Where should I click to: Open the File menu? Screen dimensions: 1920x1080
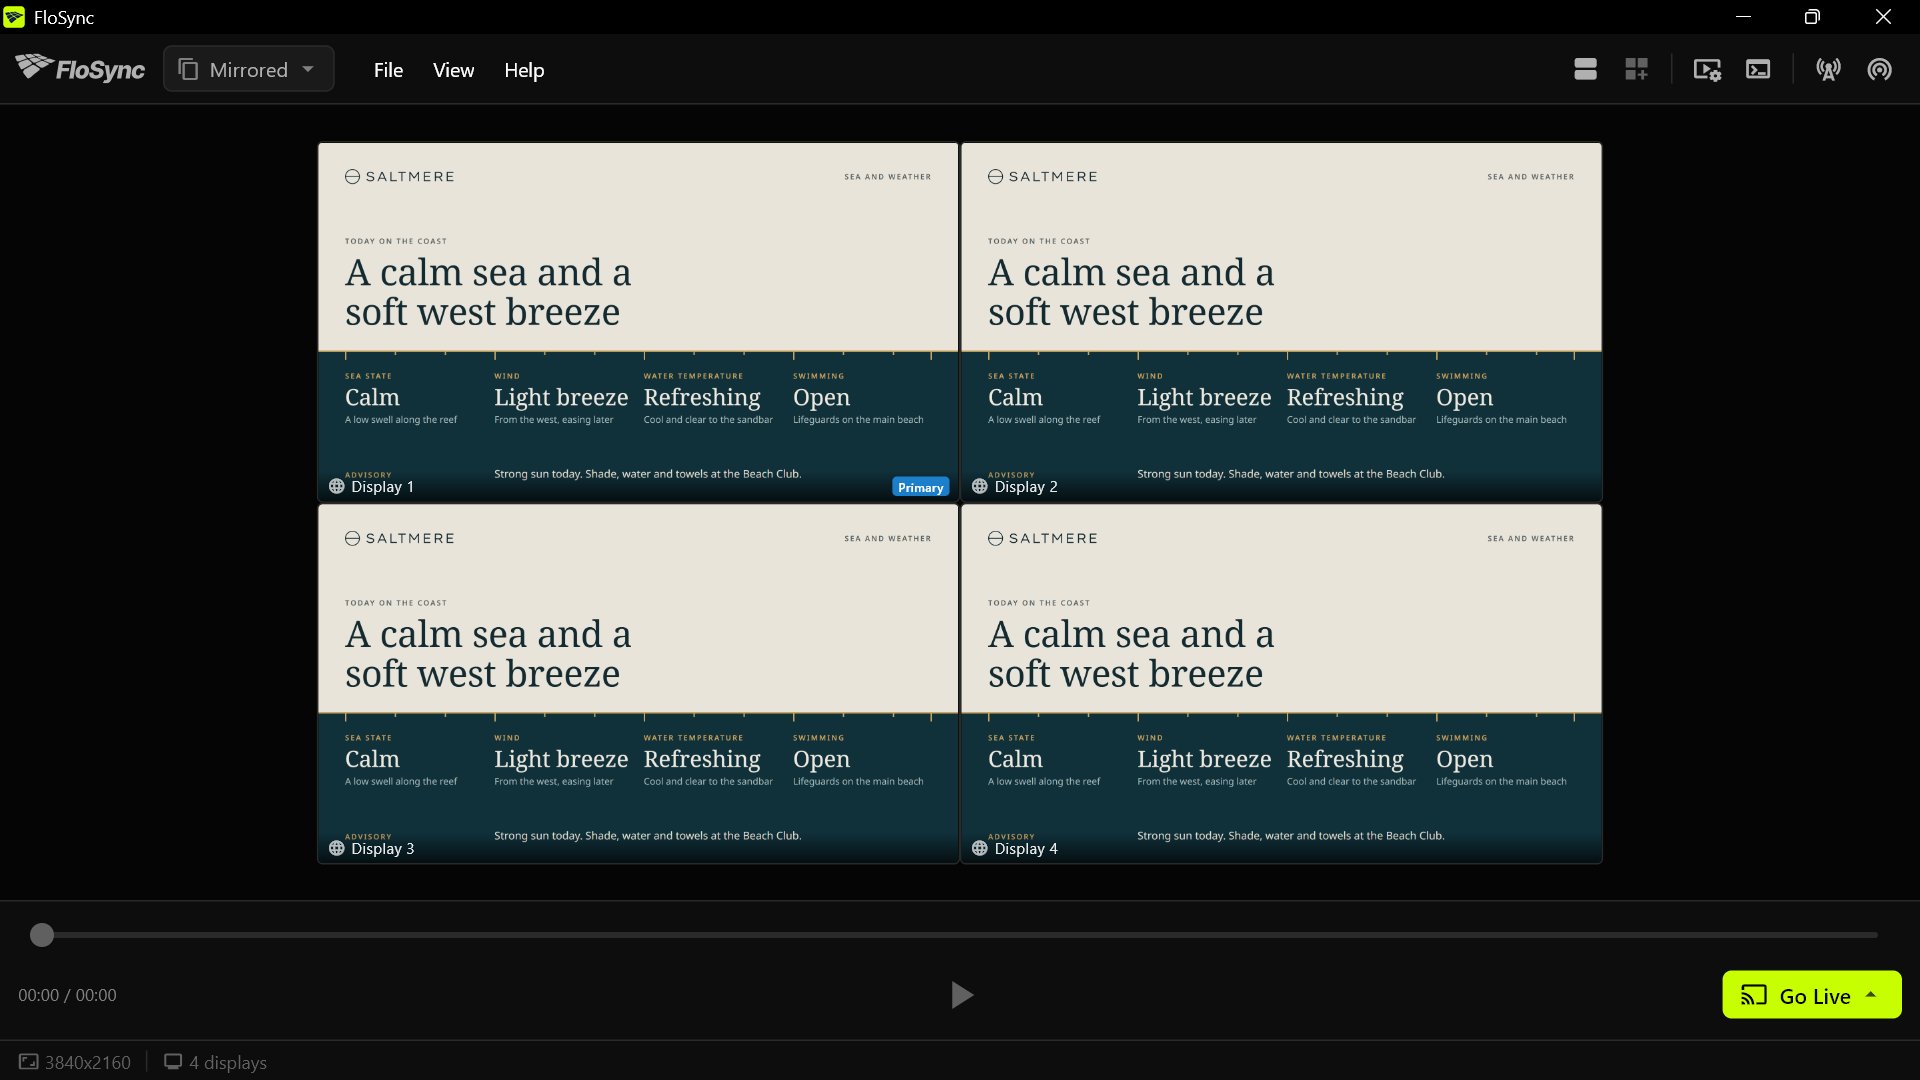(x=388, y=70)
